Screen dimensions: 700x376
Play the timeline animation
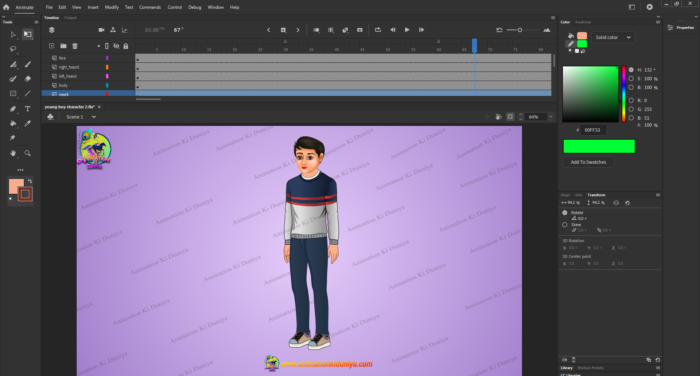407,30
